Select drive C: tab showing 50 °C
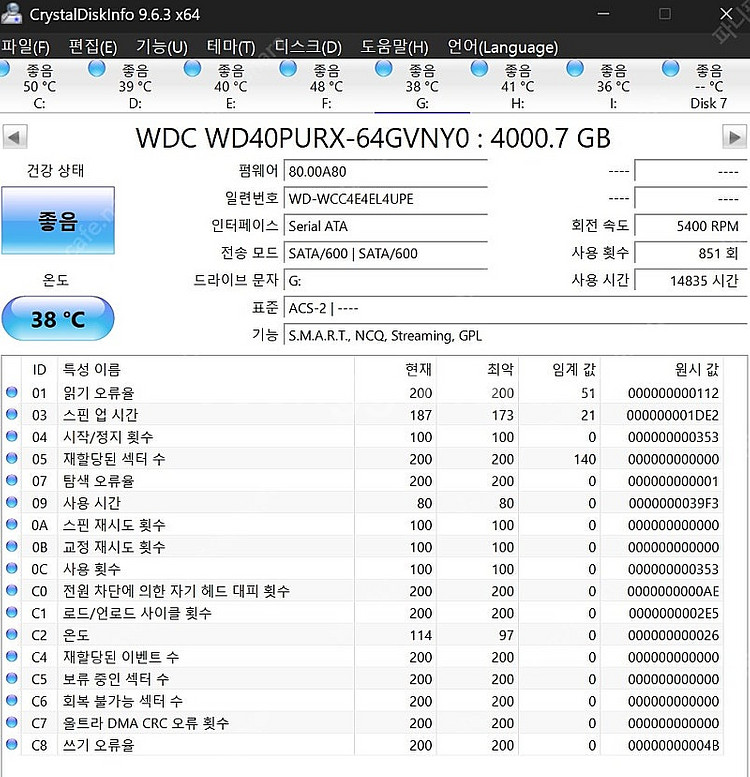The width and height of the screenshot is (750, 777). [x=40, y=86]
